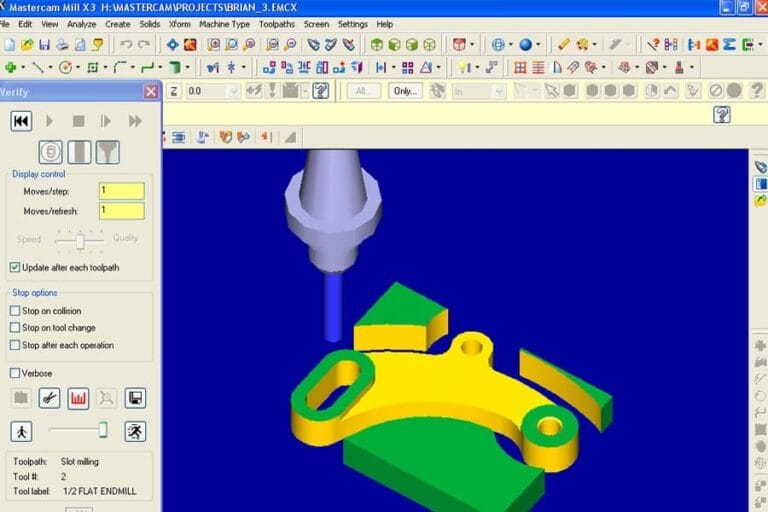Tick the Verbose checkbox
The image size is (768, 512).
click(x=15, y=373)
